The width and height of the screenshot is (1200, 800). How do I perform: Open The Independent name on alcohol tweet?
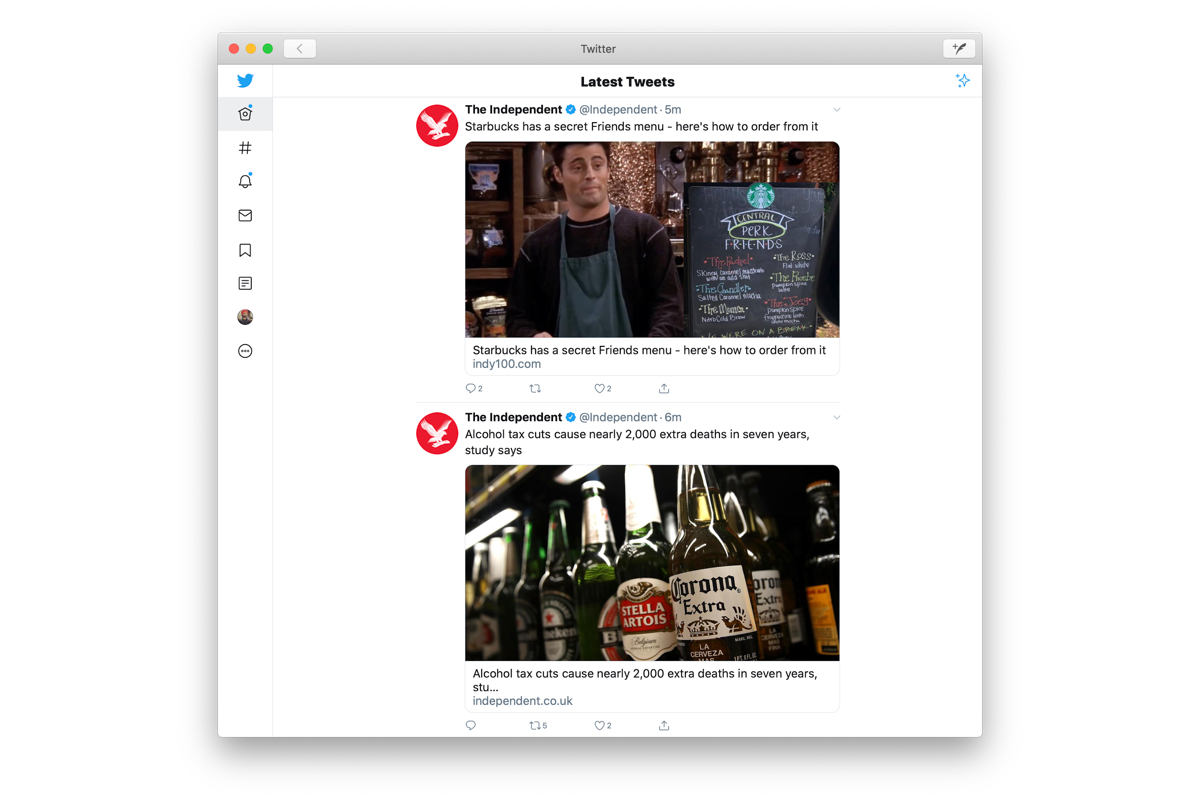tap(513, 417)
